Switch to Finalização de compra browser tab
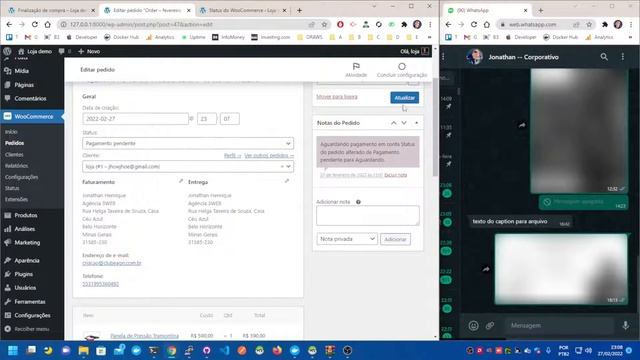 (x=51, y=10)
